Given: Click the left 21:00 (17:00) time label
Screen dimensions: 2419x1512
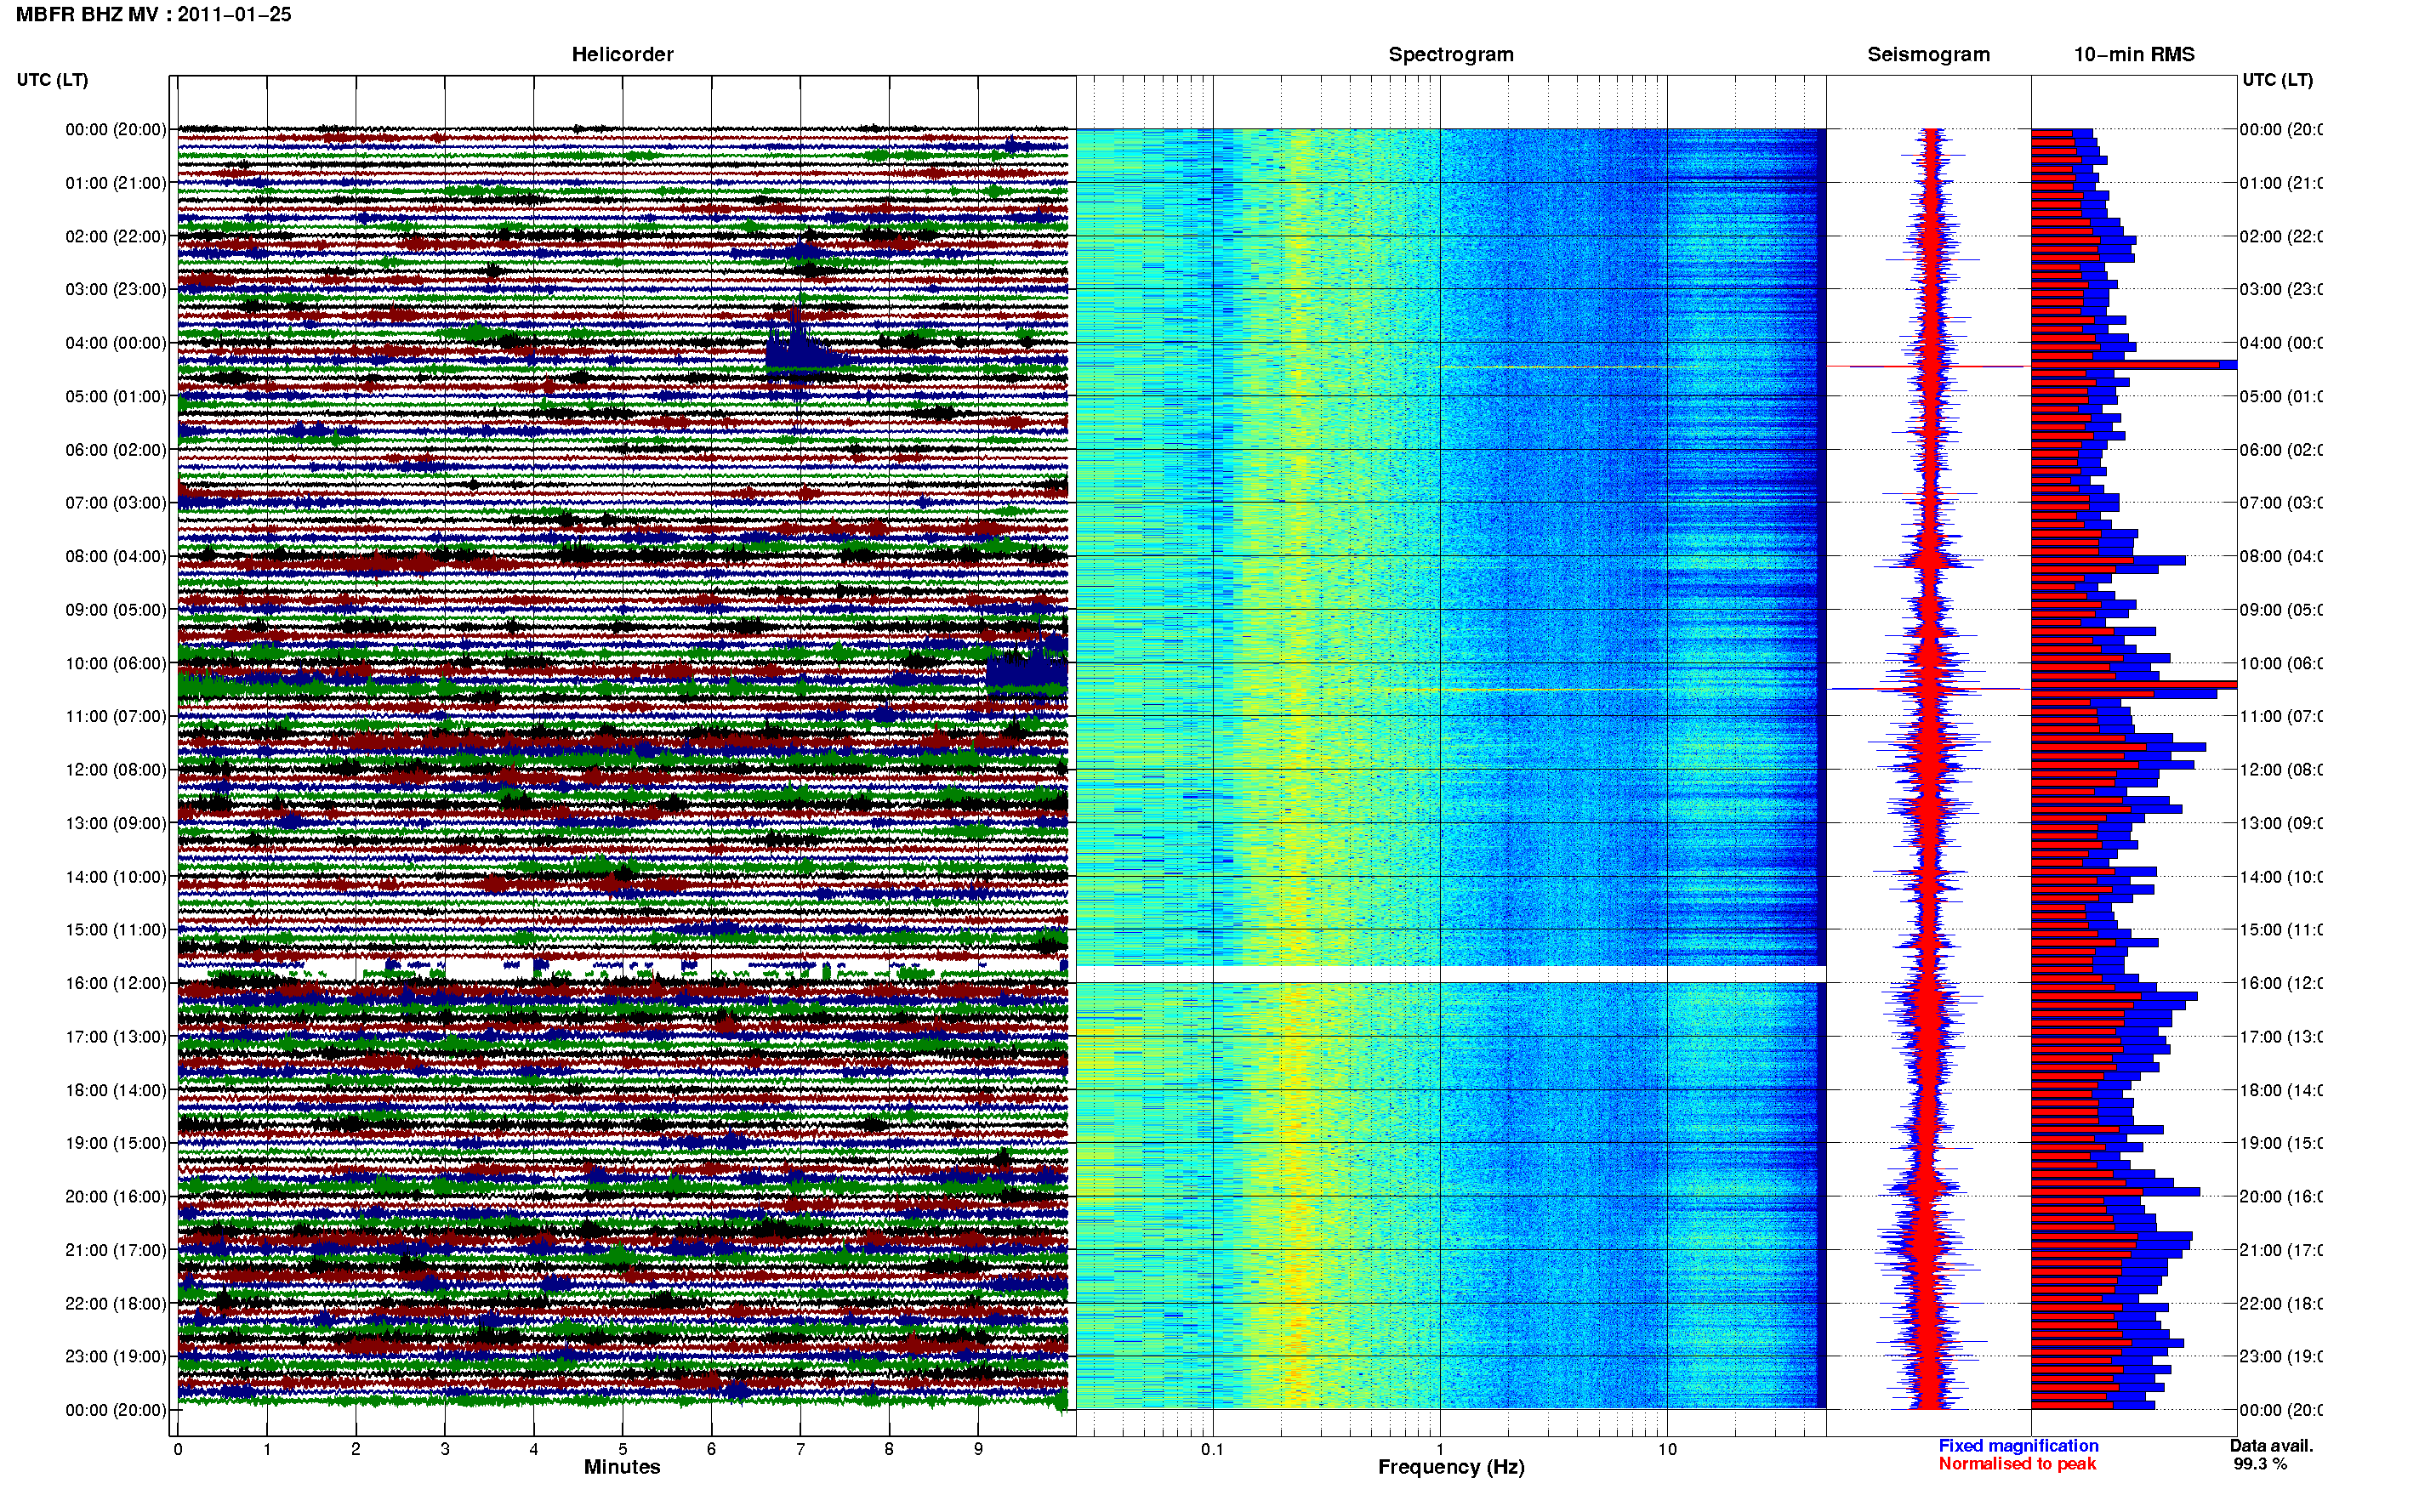Looking at the screenshot, I should coord(116,1250).
